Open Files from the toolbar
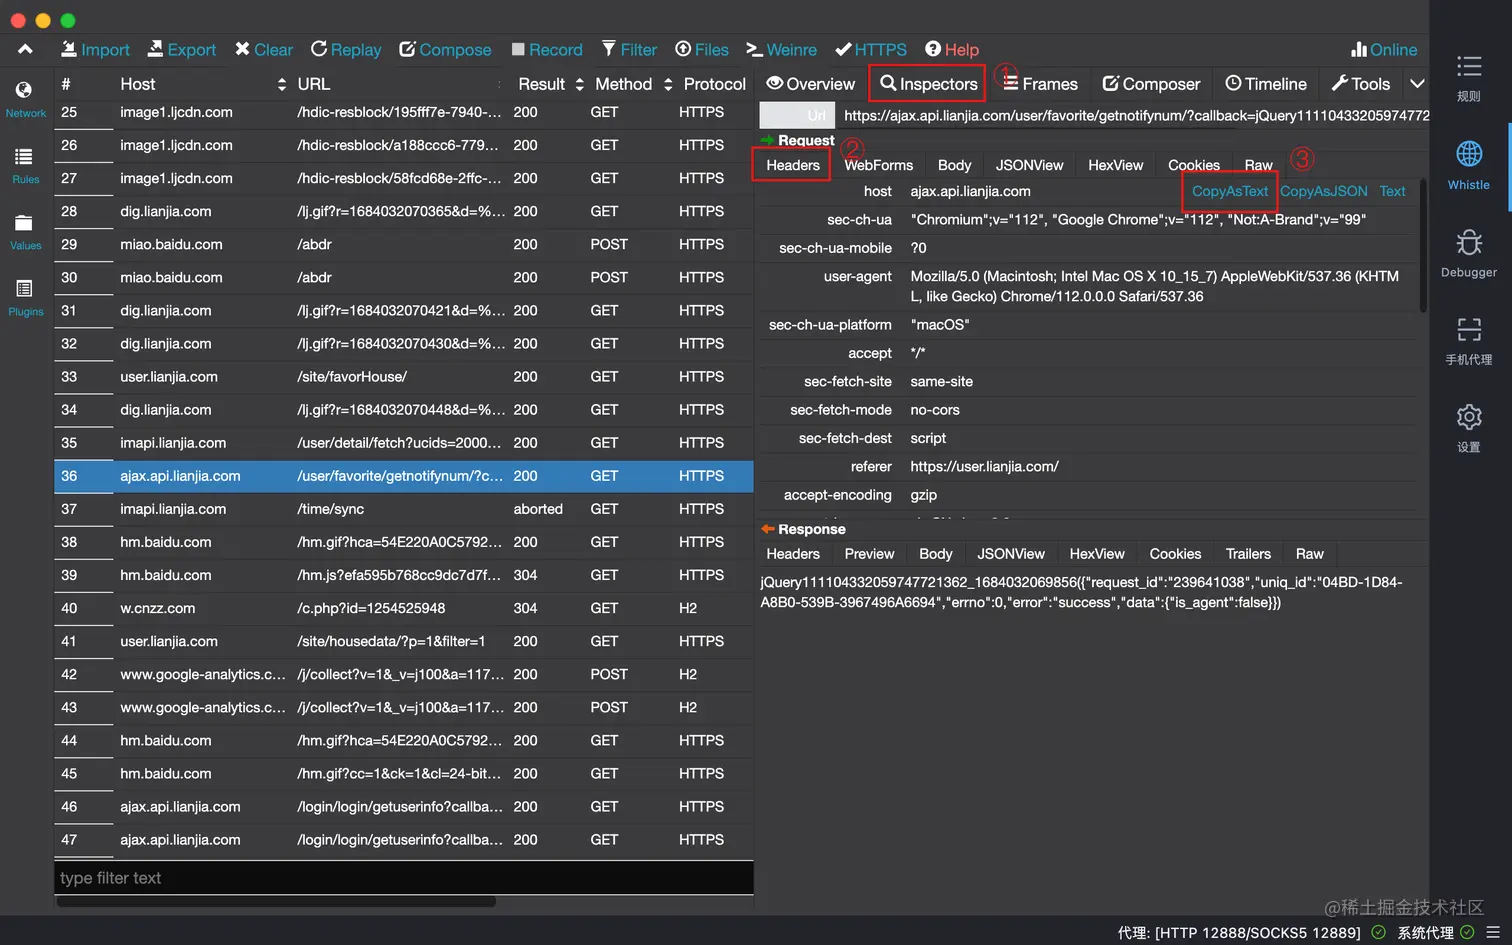Viewport: 1512px width, 945px height. (x=702, y=49)
